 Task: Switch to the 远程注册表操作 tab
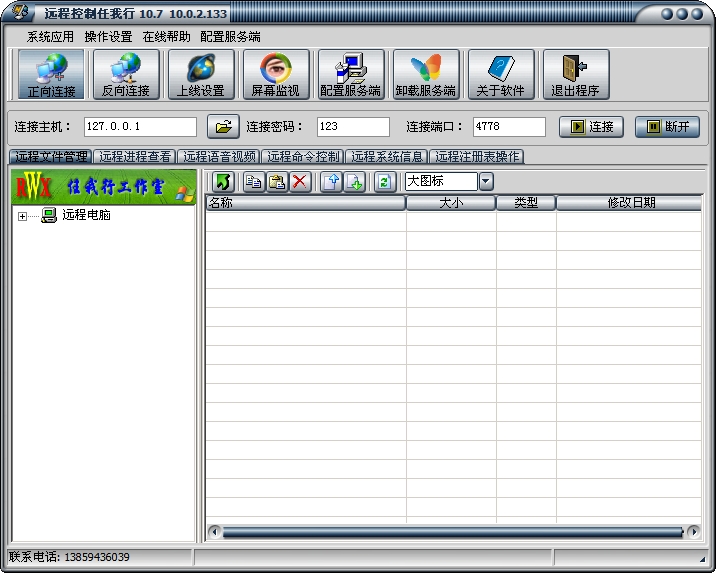tap(477, 157)
